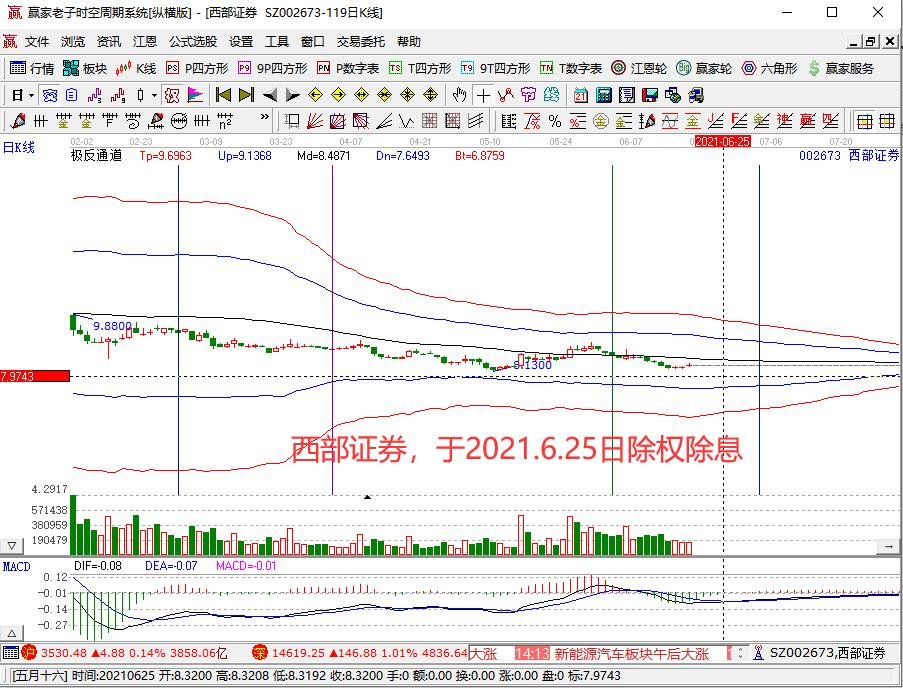Screen dimensions: 903x688
Task: Click the 江恩轮 Gann wheel icon
Action: point(633,68)
